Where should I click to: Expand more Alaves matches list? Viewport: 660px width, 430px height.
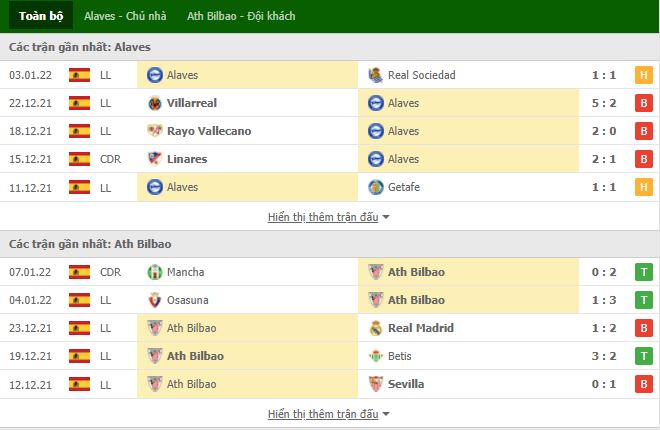pyautogui.click(x=328, y=217)
